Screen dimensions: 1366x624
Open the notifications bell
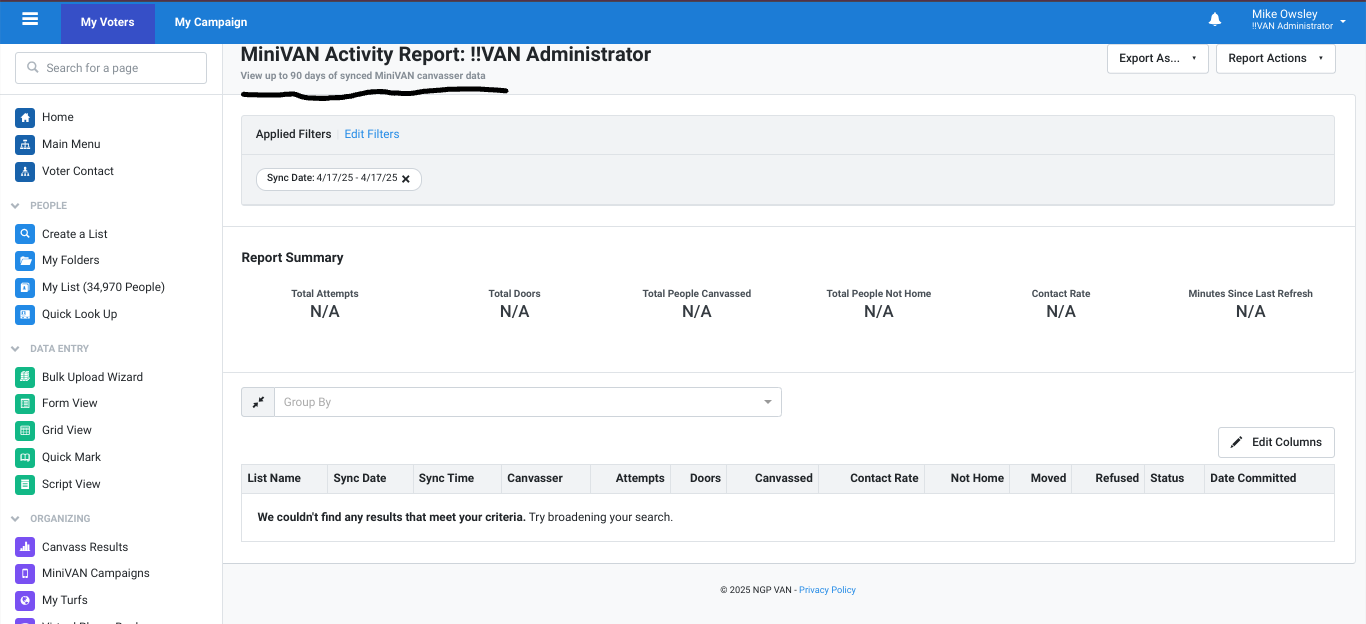tap(1215, 20)
